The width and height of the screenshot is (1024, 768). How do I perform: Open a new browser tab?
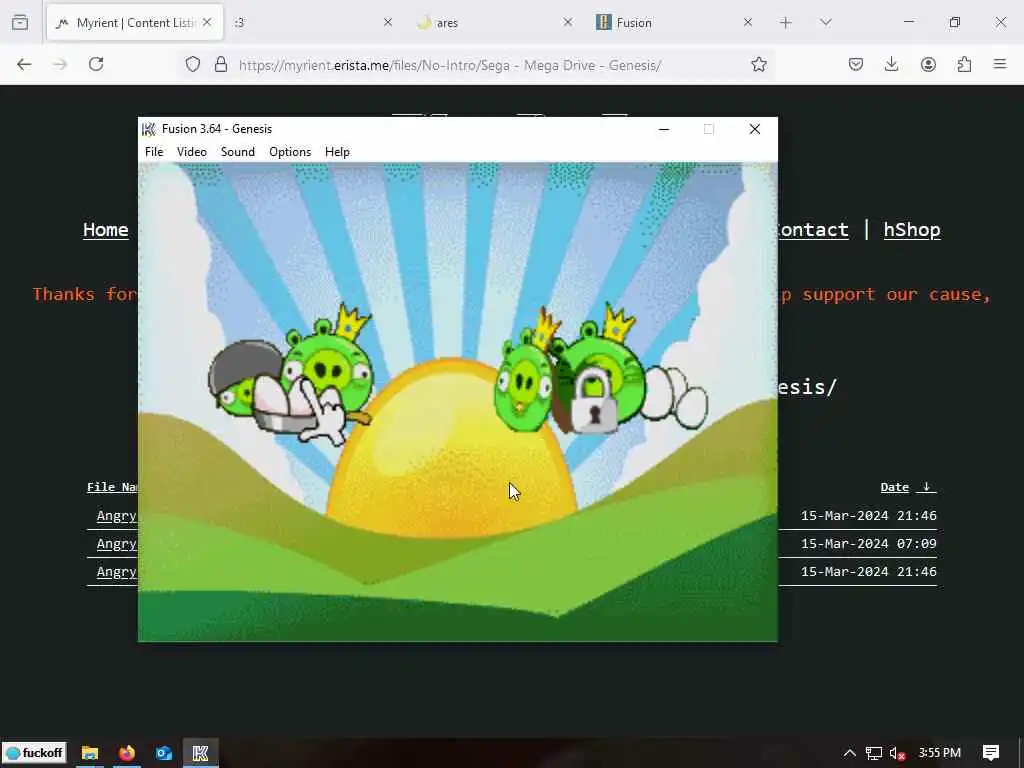coord(786,22)
